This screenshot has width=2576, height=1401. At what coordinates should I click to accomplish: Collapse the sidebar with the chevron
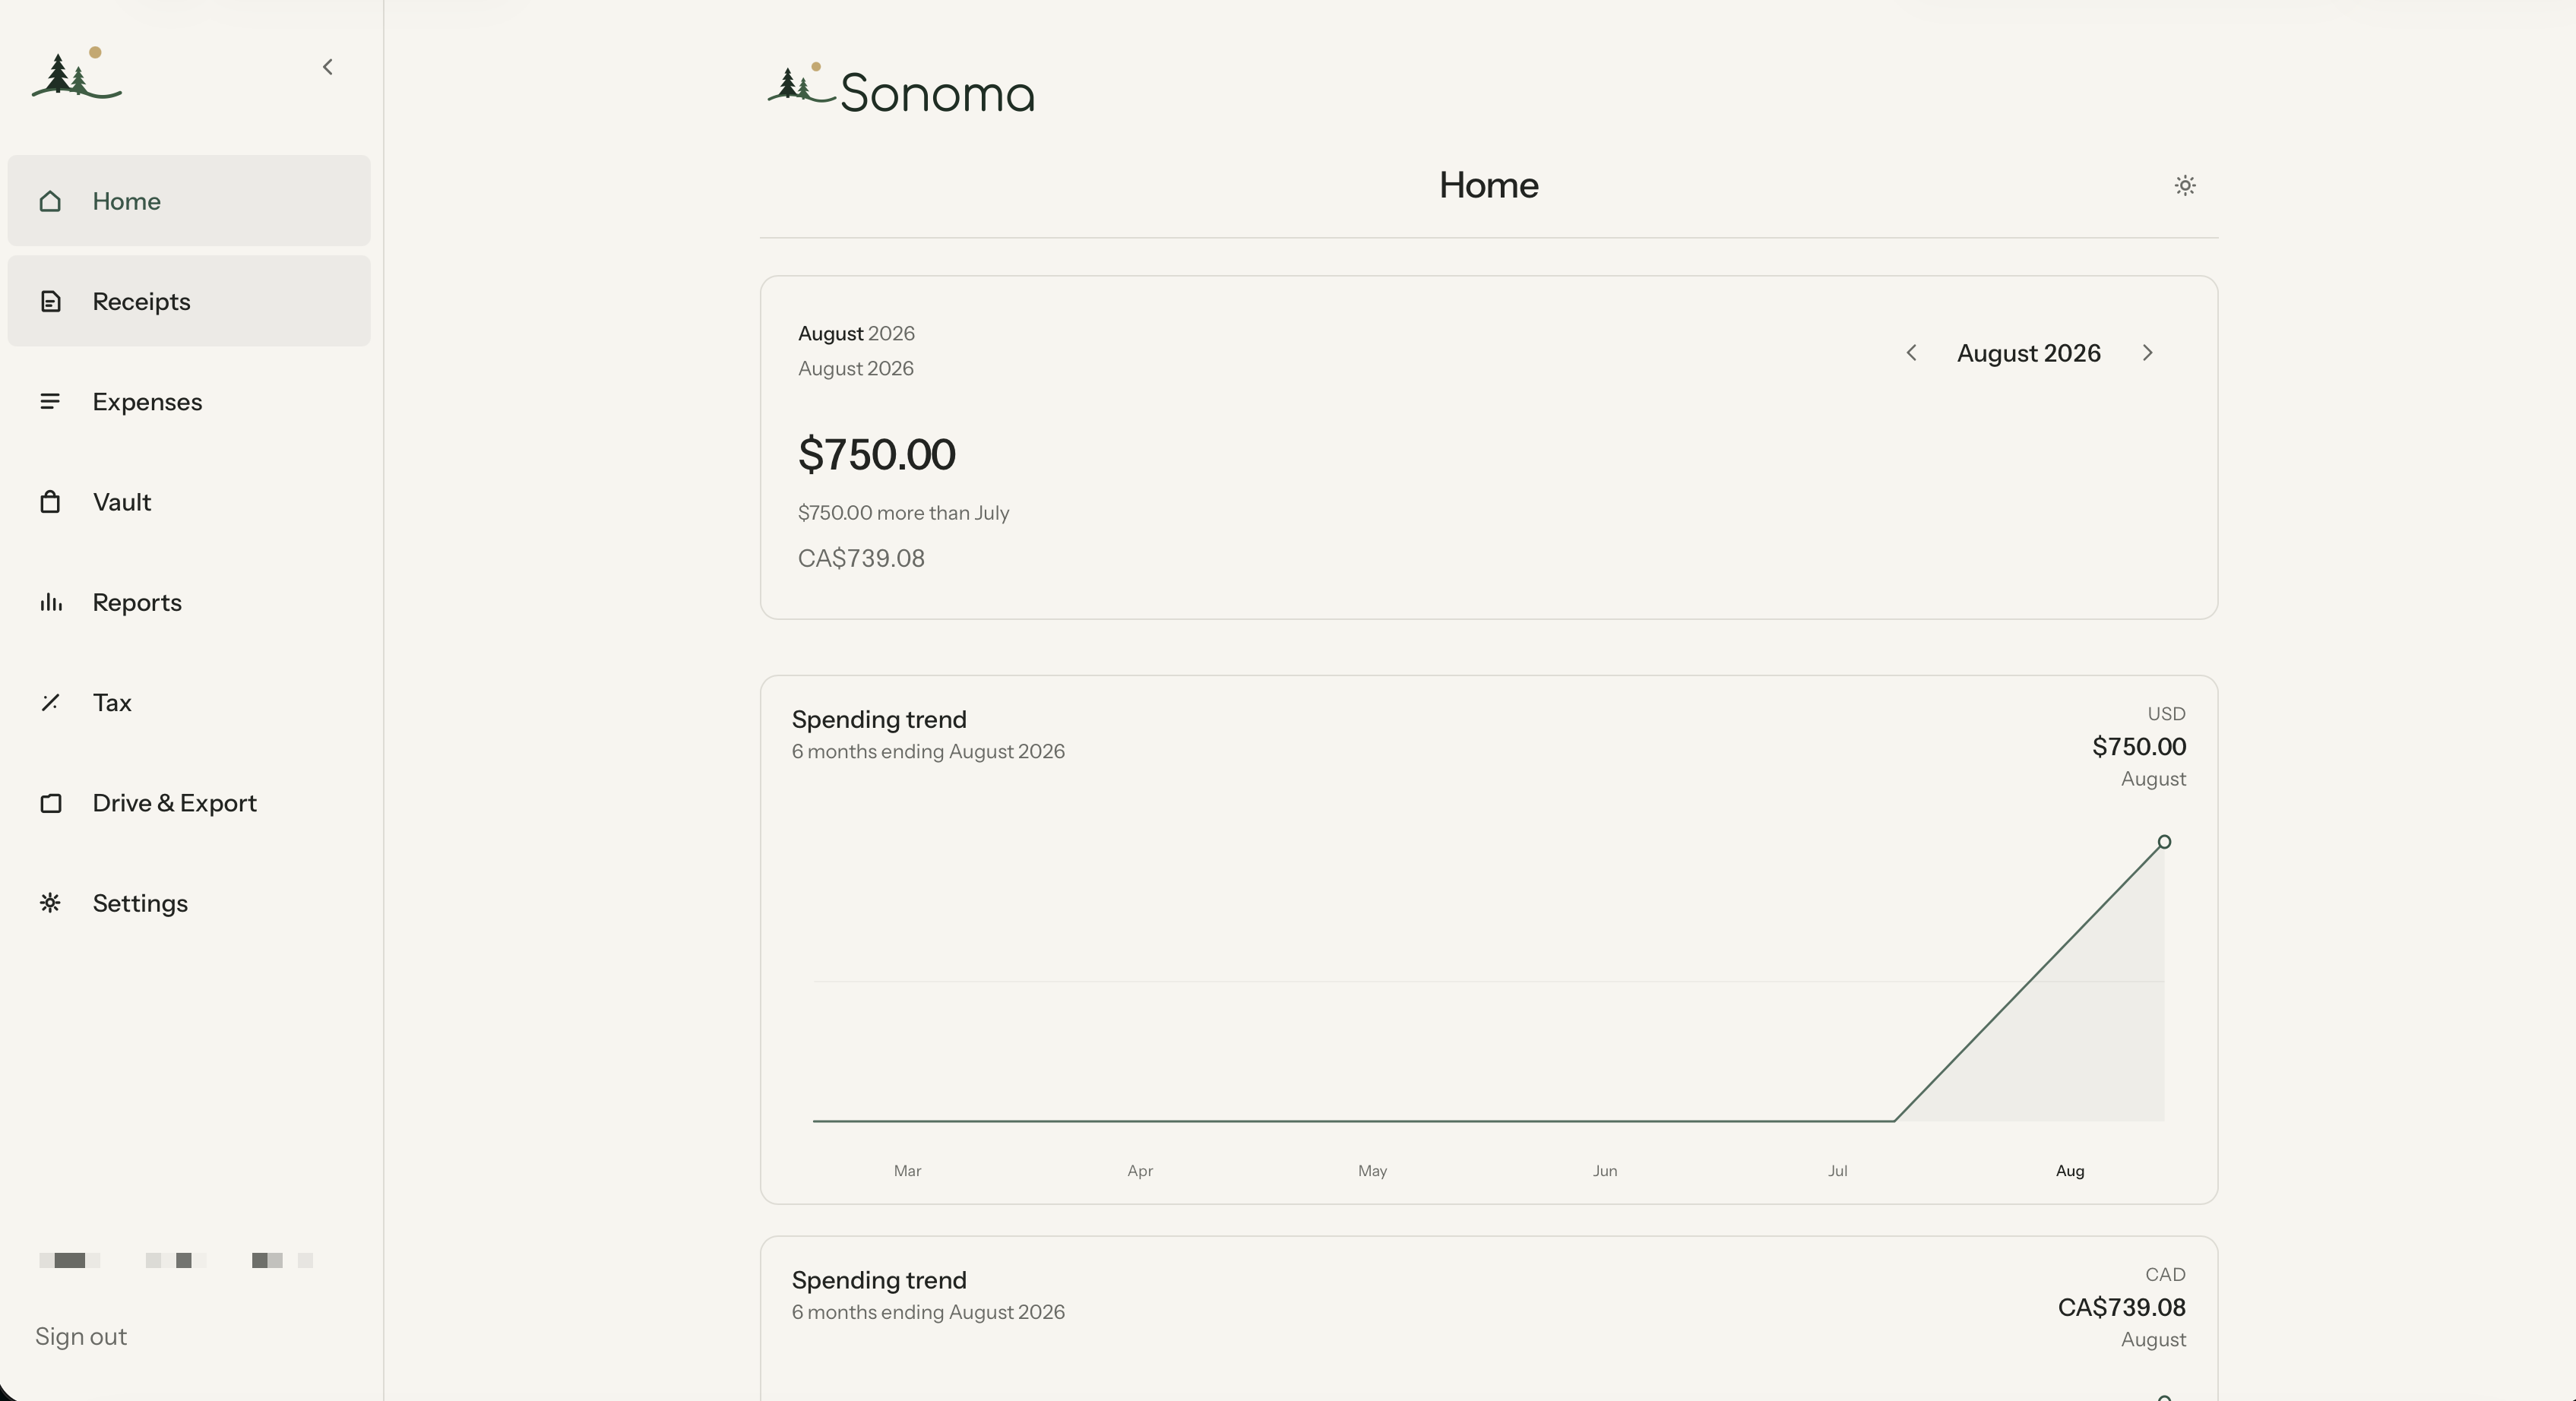click(327, 67)
